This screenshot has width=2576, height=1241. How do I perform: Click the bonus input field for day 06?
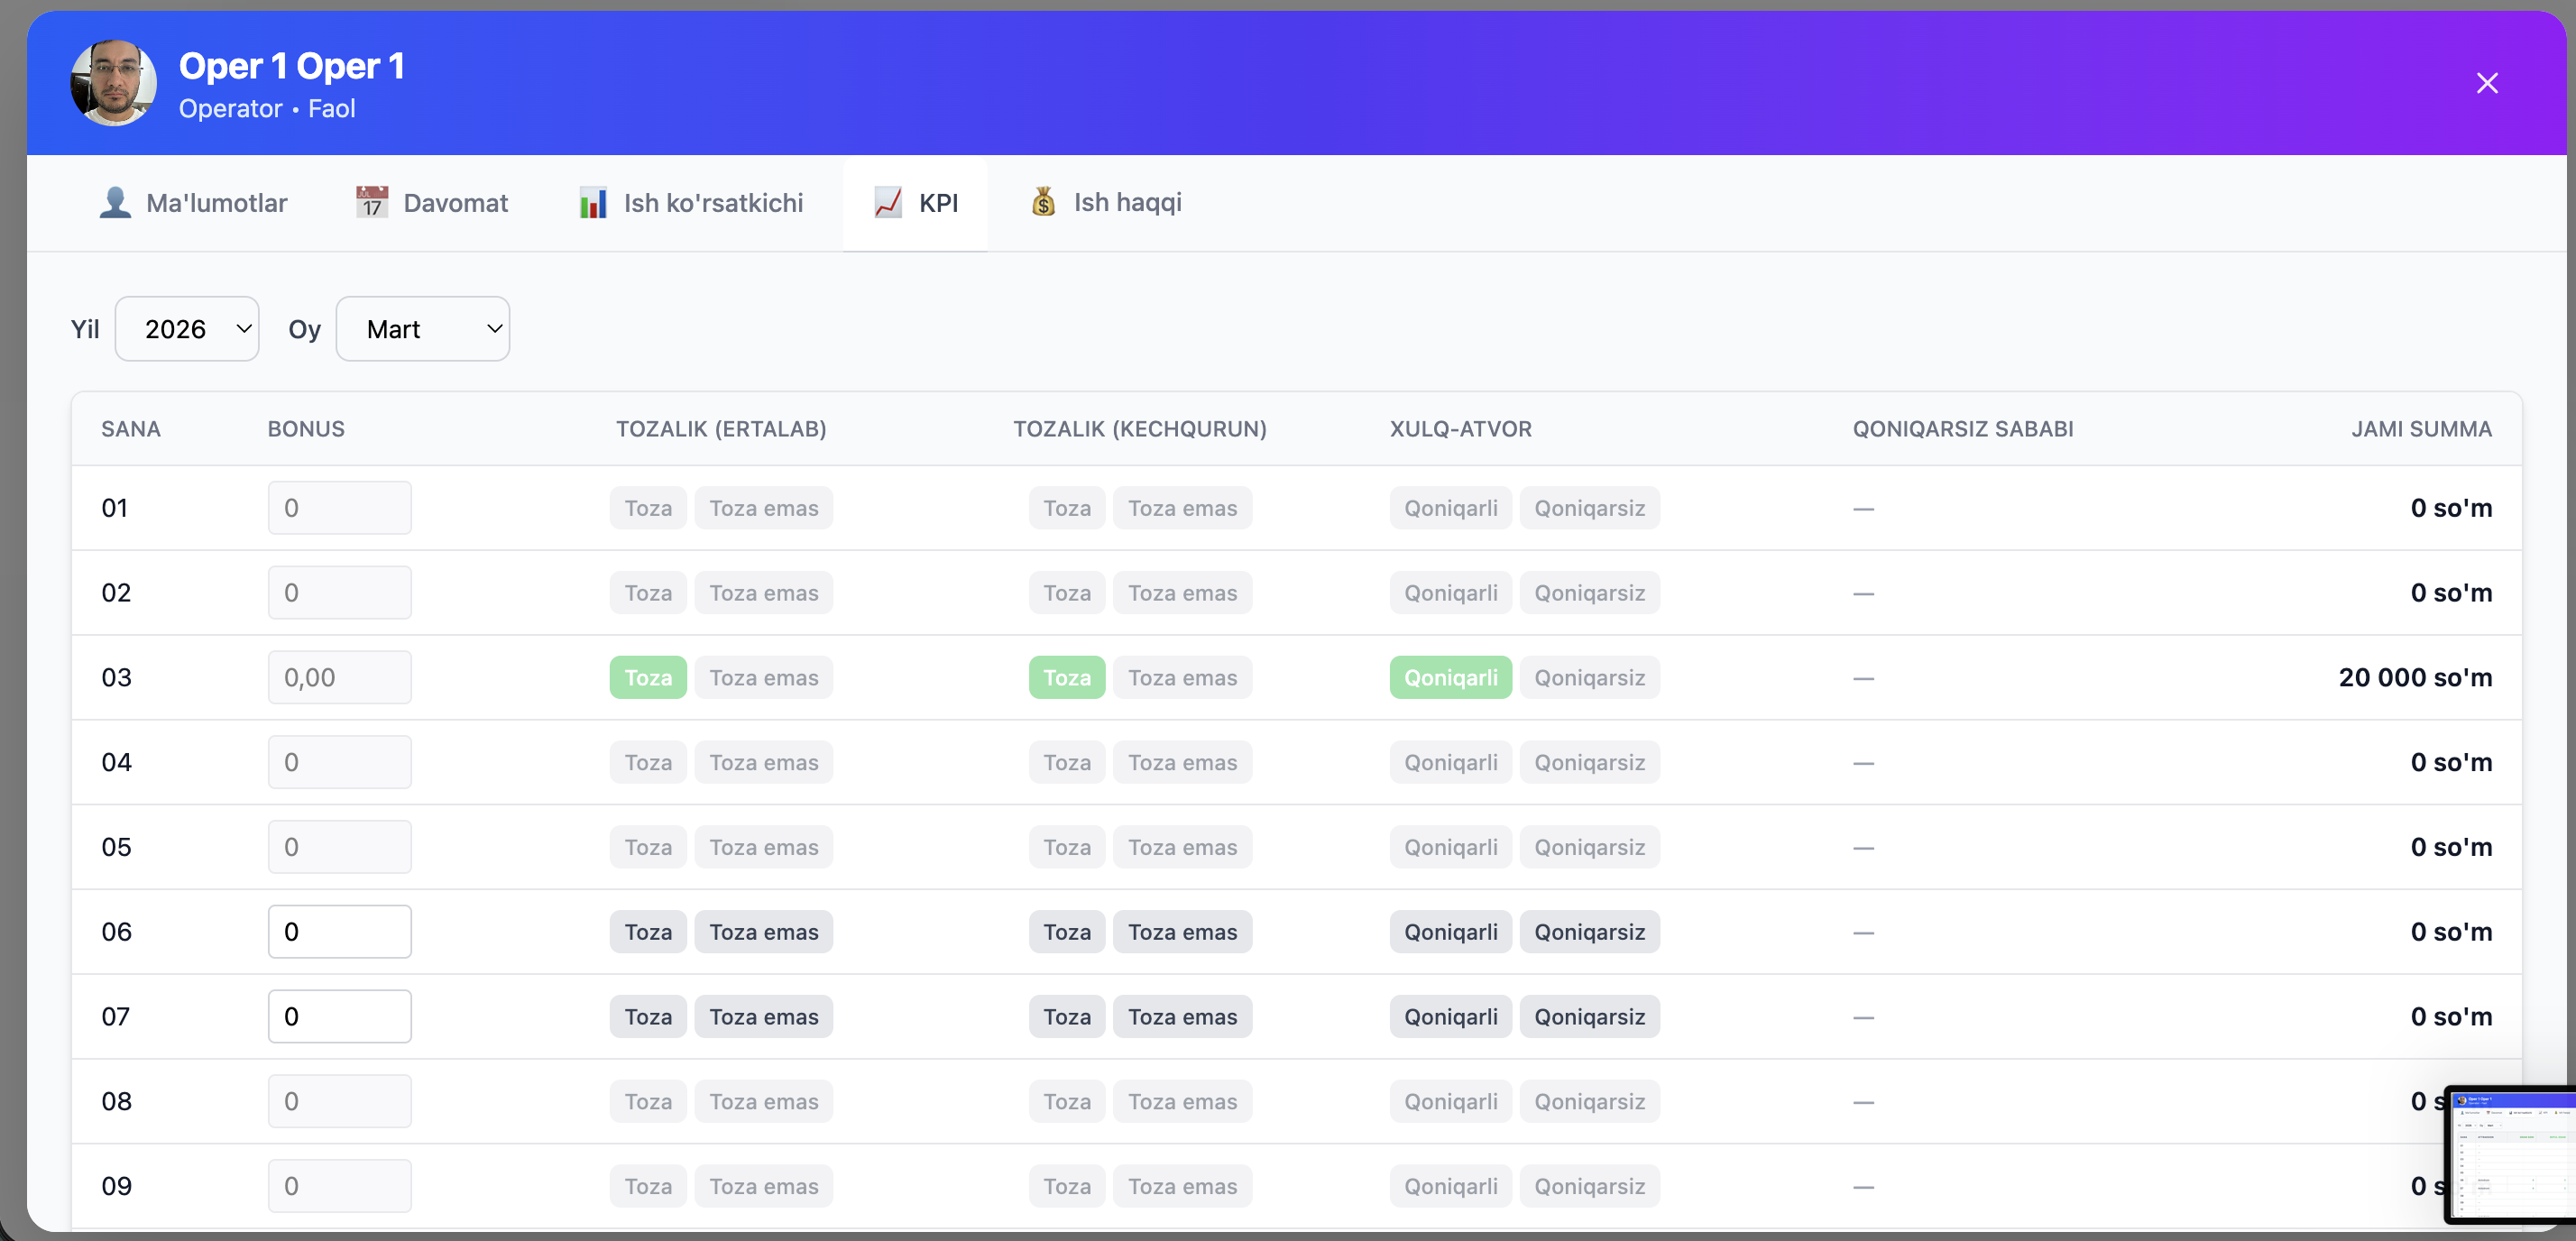tap(340, 932)
